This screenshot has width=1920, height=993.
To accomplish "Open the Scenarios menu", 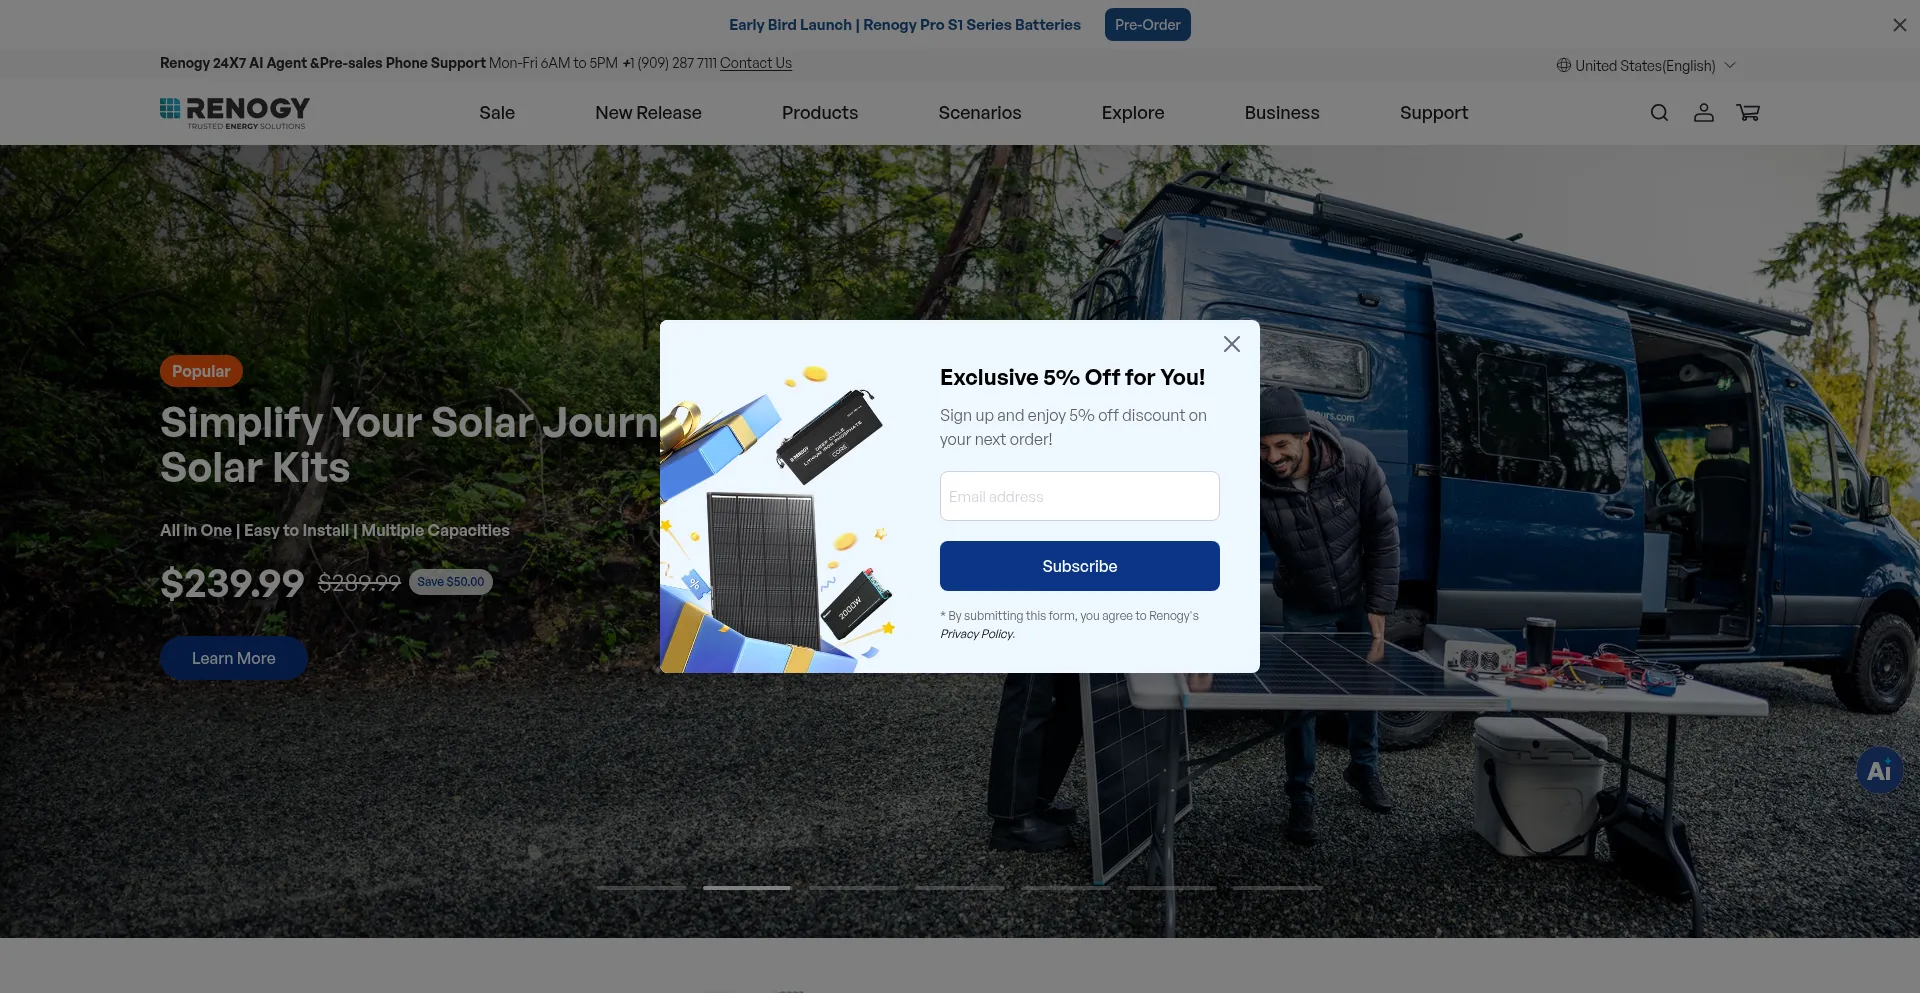I will pos(980,113).
